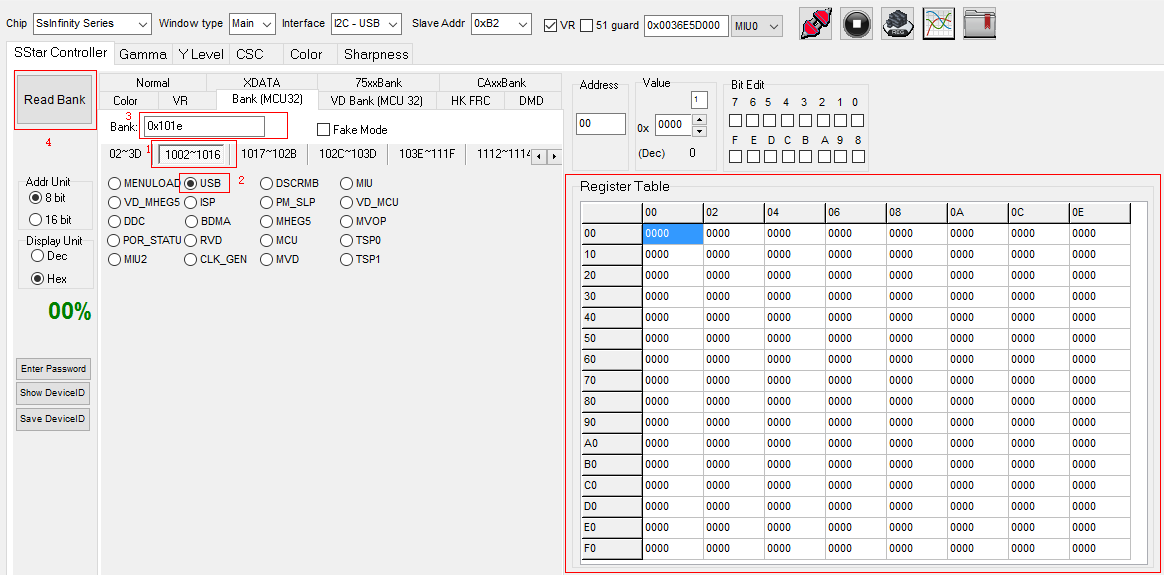Viewport: 1164px width, 575px height.
Task: Click the Bank input field 0x101e
Action: [x=204, y=126]
